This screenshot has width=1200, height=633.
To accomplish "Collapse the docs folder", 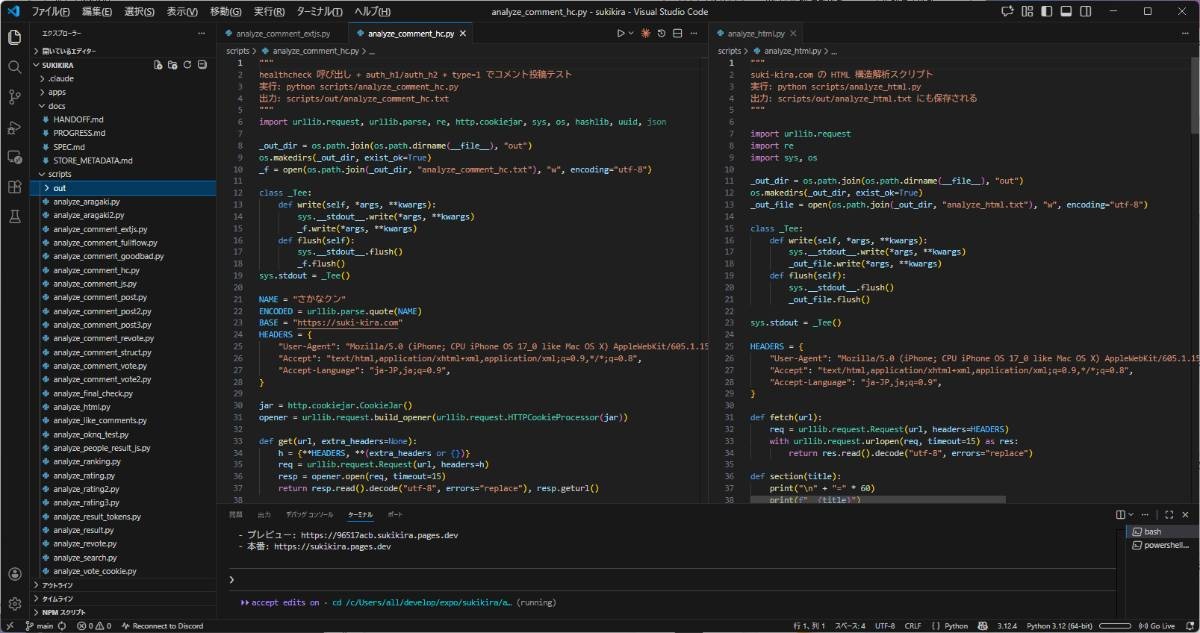I will 56,105.
